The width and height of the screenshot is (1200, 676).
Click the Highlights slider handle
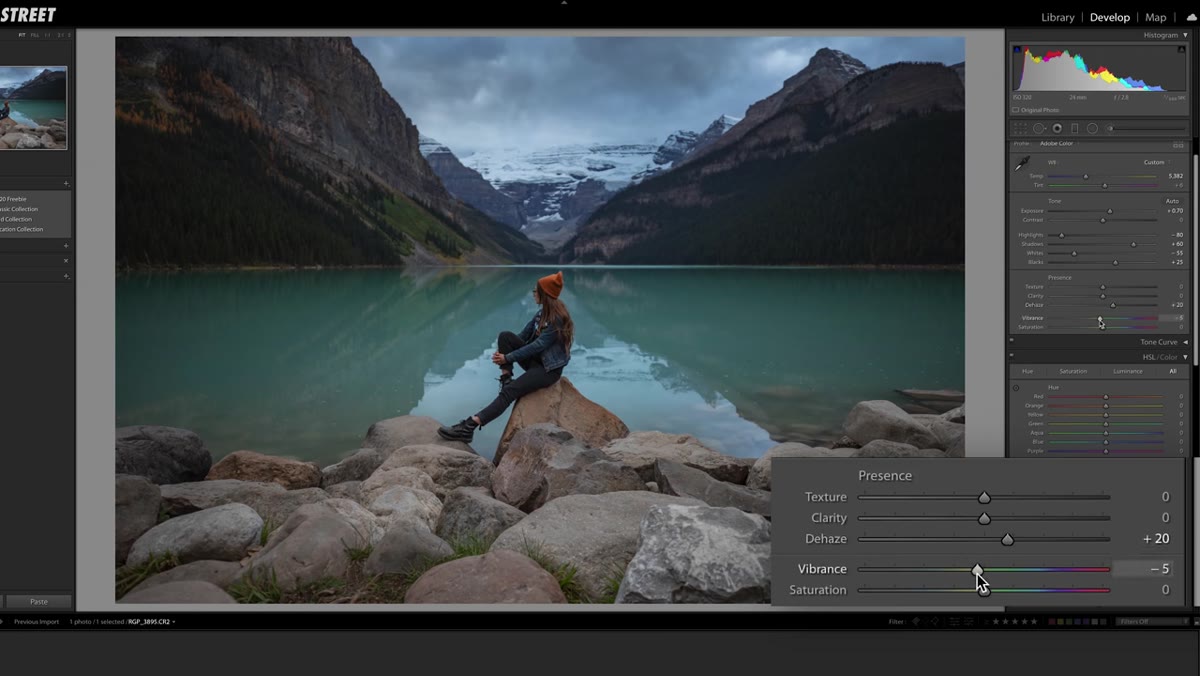pos(1062,235)
